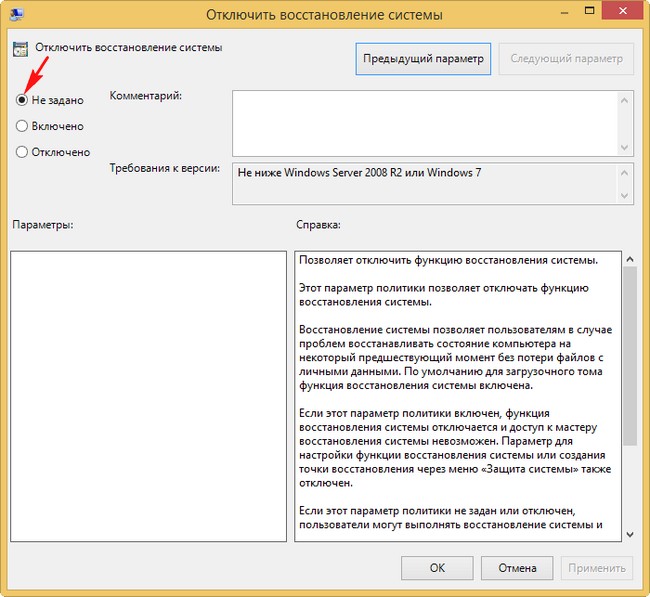
Task: Click the title bar system menu icon
Action: coord(16,15)
